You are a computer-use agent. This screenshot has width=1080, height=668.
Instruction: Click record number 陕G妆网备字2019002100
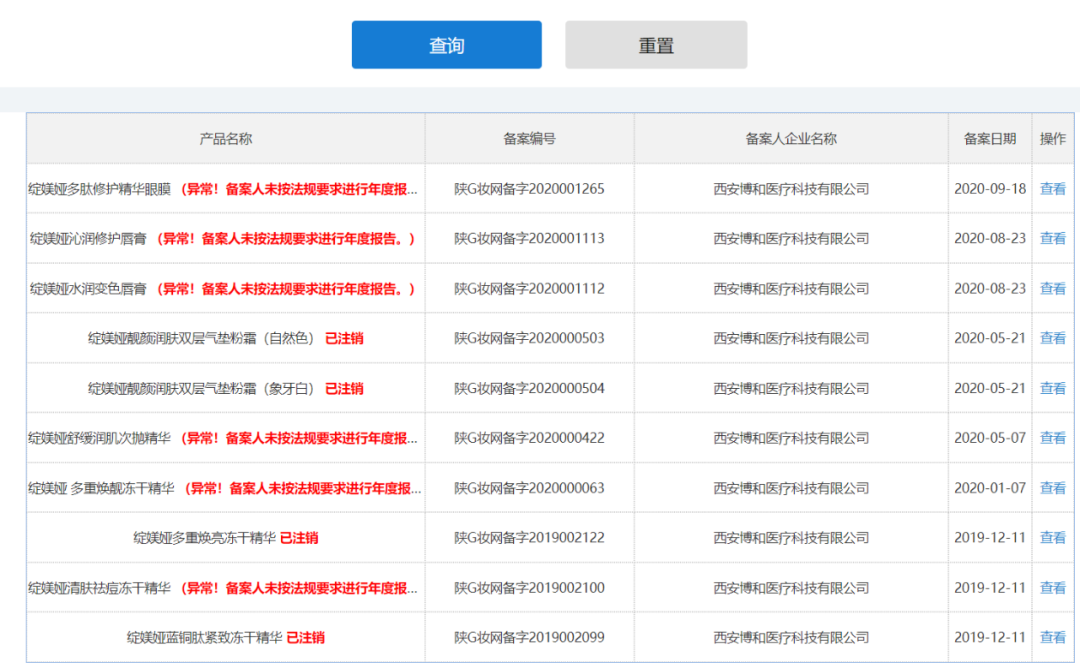point(529,588)
